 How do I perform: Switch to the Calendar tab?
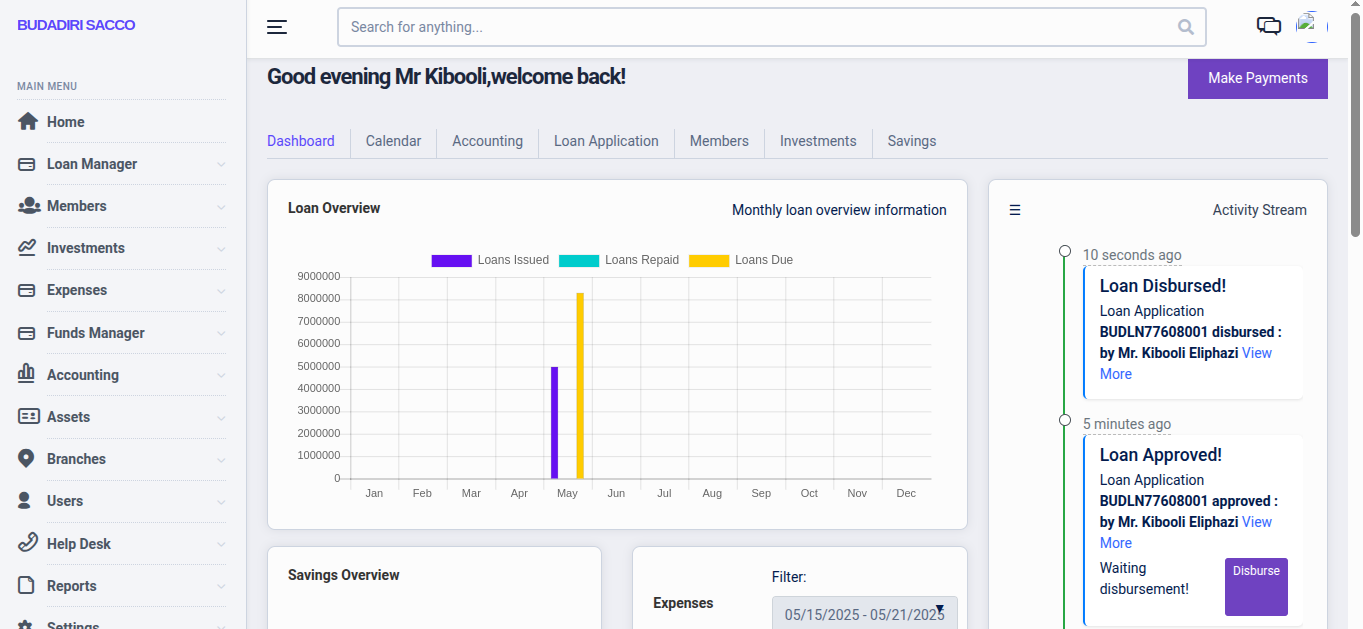tap(393, 141)
